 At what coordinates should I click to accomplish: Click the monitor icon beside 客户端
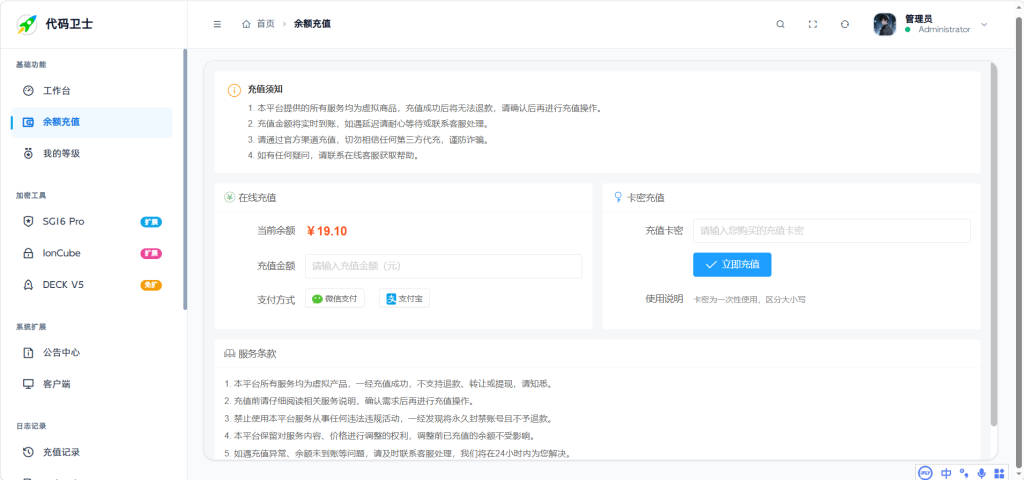[x=28, y=384]
